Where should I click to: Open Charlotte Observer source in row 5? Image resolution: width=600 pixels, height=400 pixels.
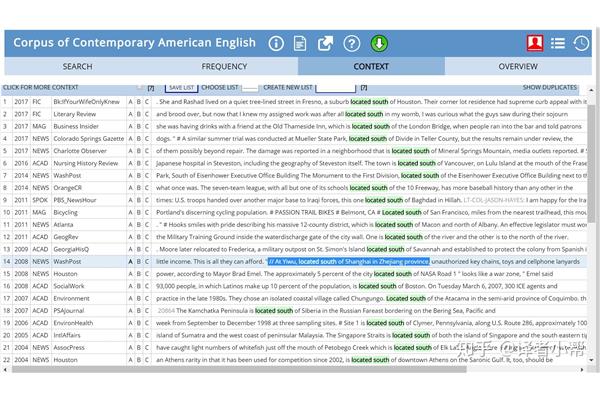click(80, 151)
